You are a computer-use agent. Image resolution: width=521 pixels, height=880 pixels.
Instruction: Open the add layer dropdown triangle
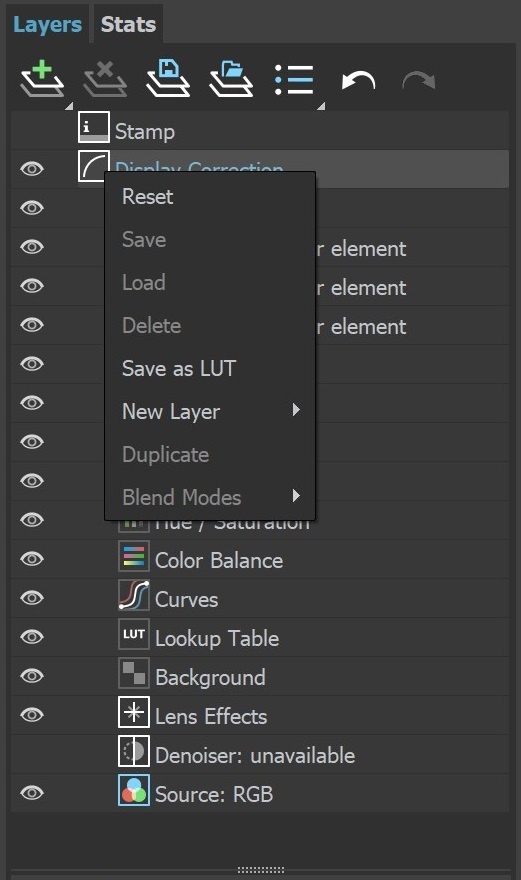coord(69,106)
